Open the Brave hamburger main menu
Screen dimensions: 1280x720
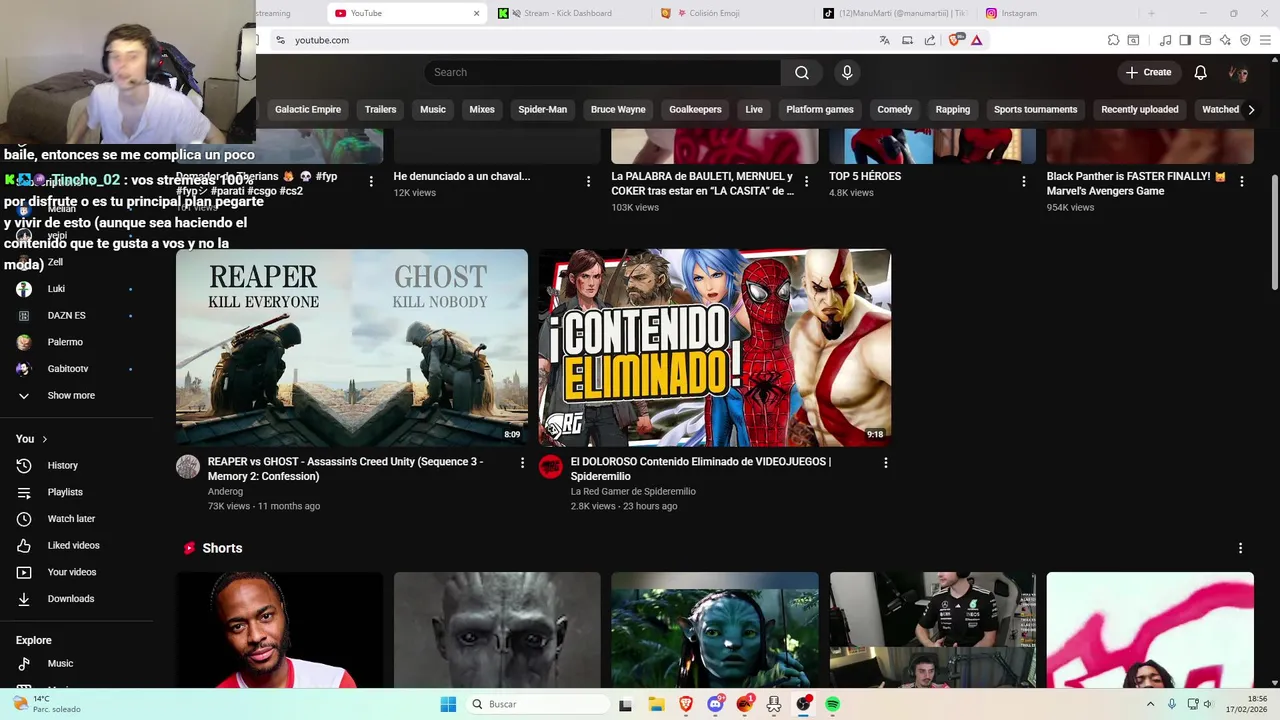[x=1265, y=40]
